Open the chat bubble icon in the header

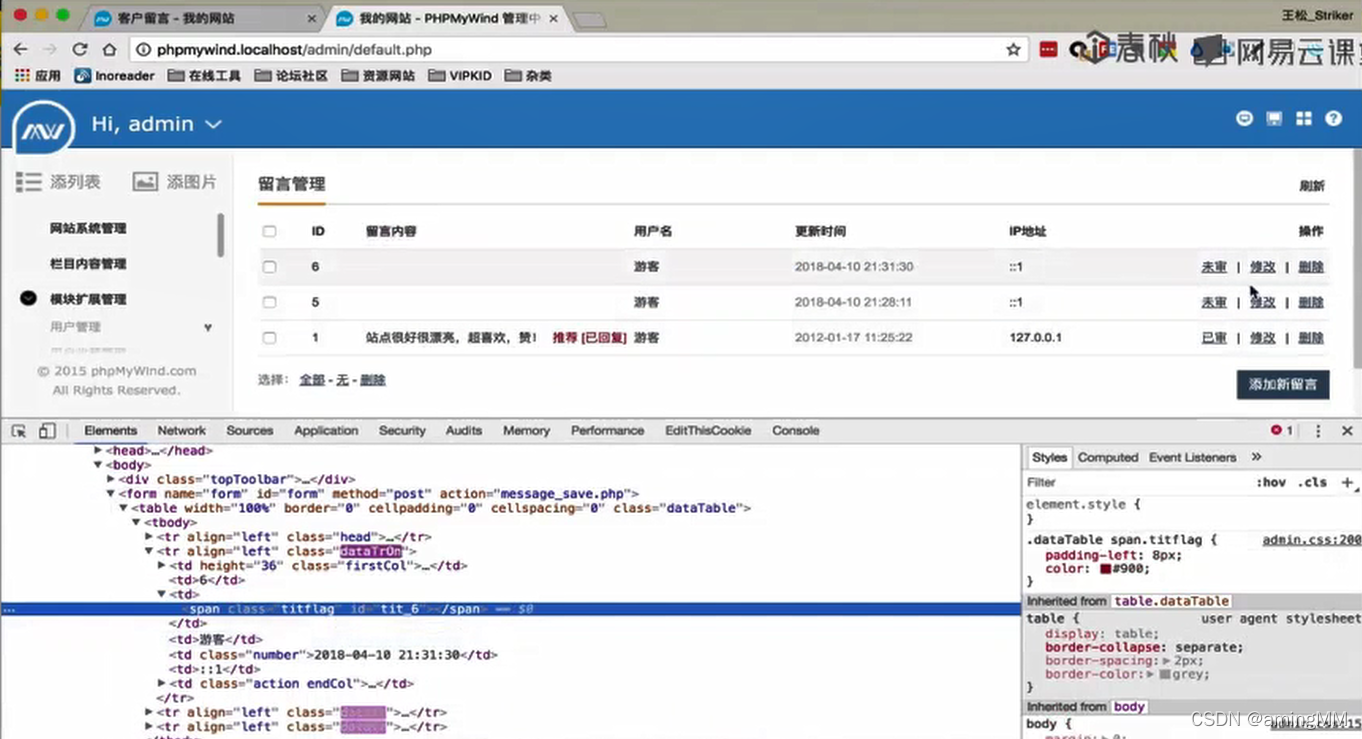click(x=1244, y=118)
